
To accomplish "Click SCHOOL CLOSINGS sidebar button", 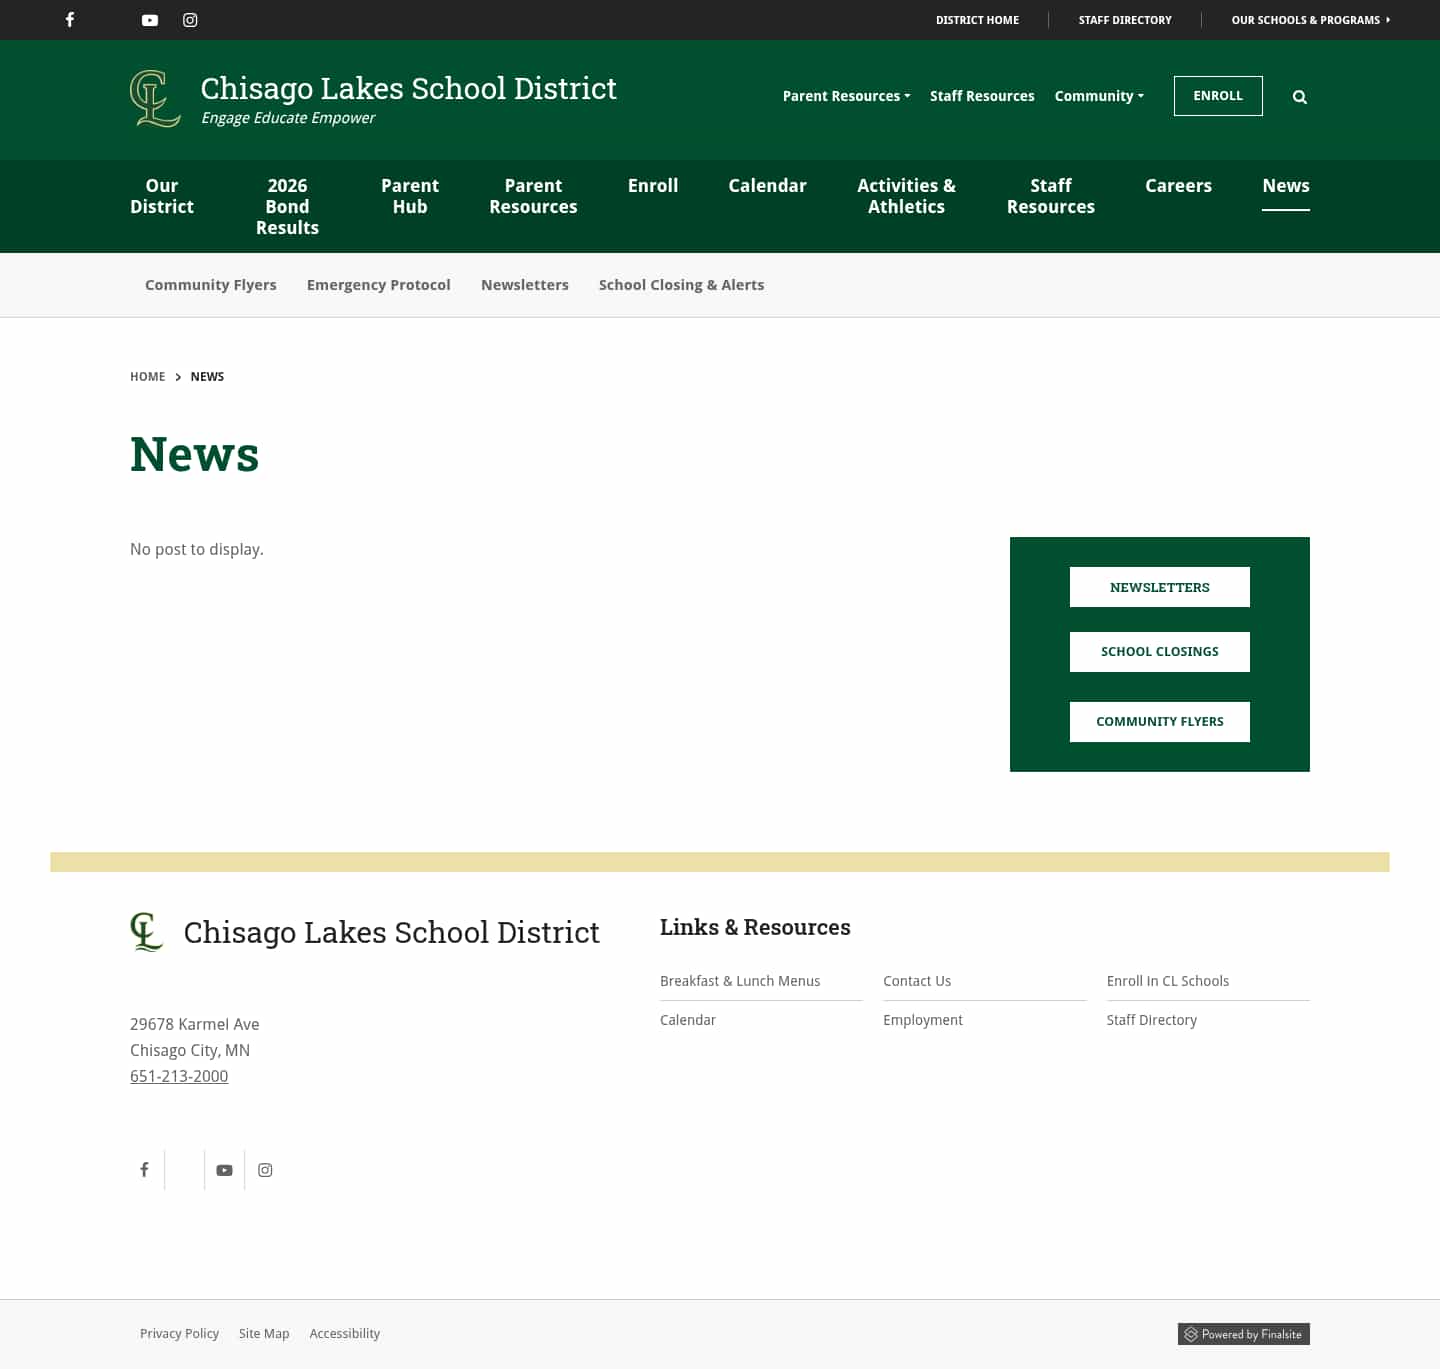I will click(x=1160, y=652).
